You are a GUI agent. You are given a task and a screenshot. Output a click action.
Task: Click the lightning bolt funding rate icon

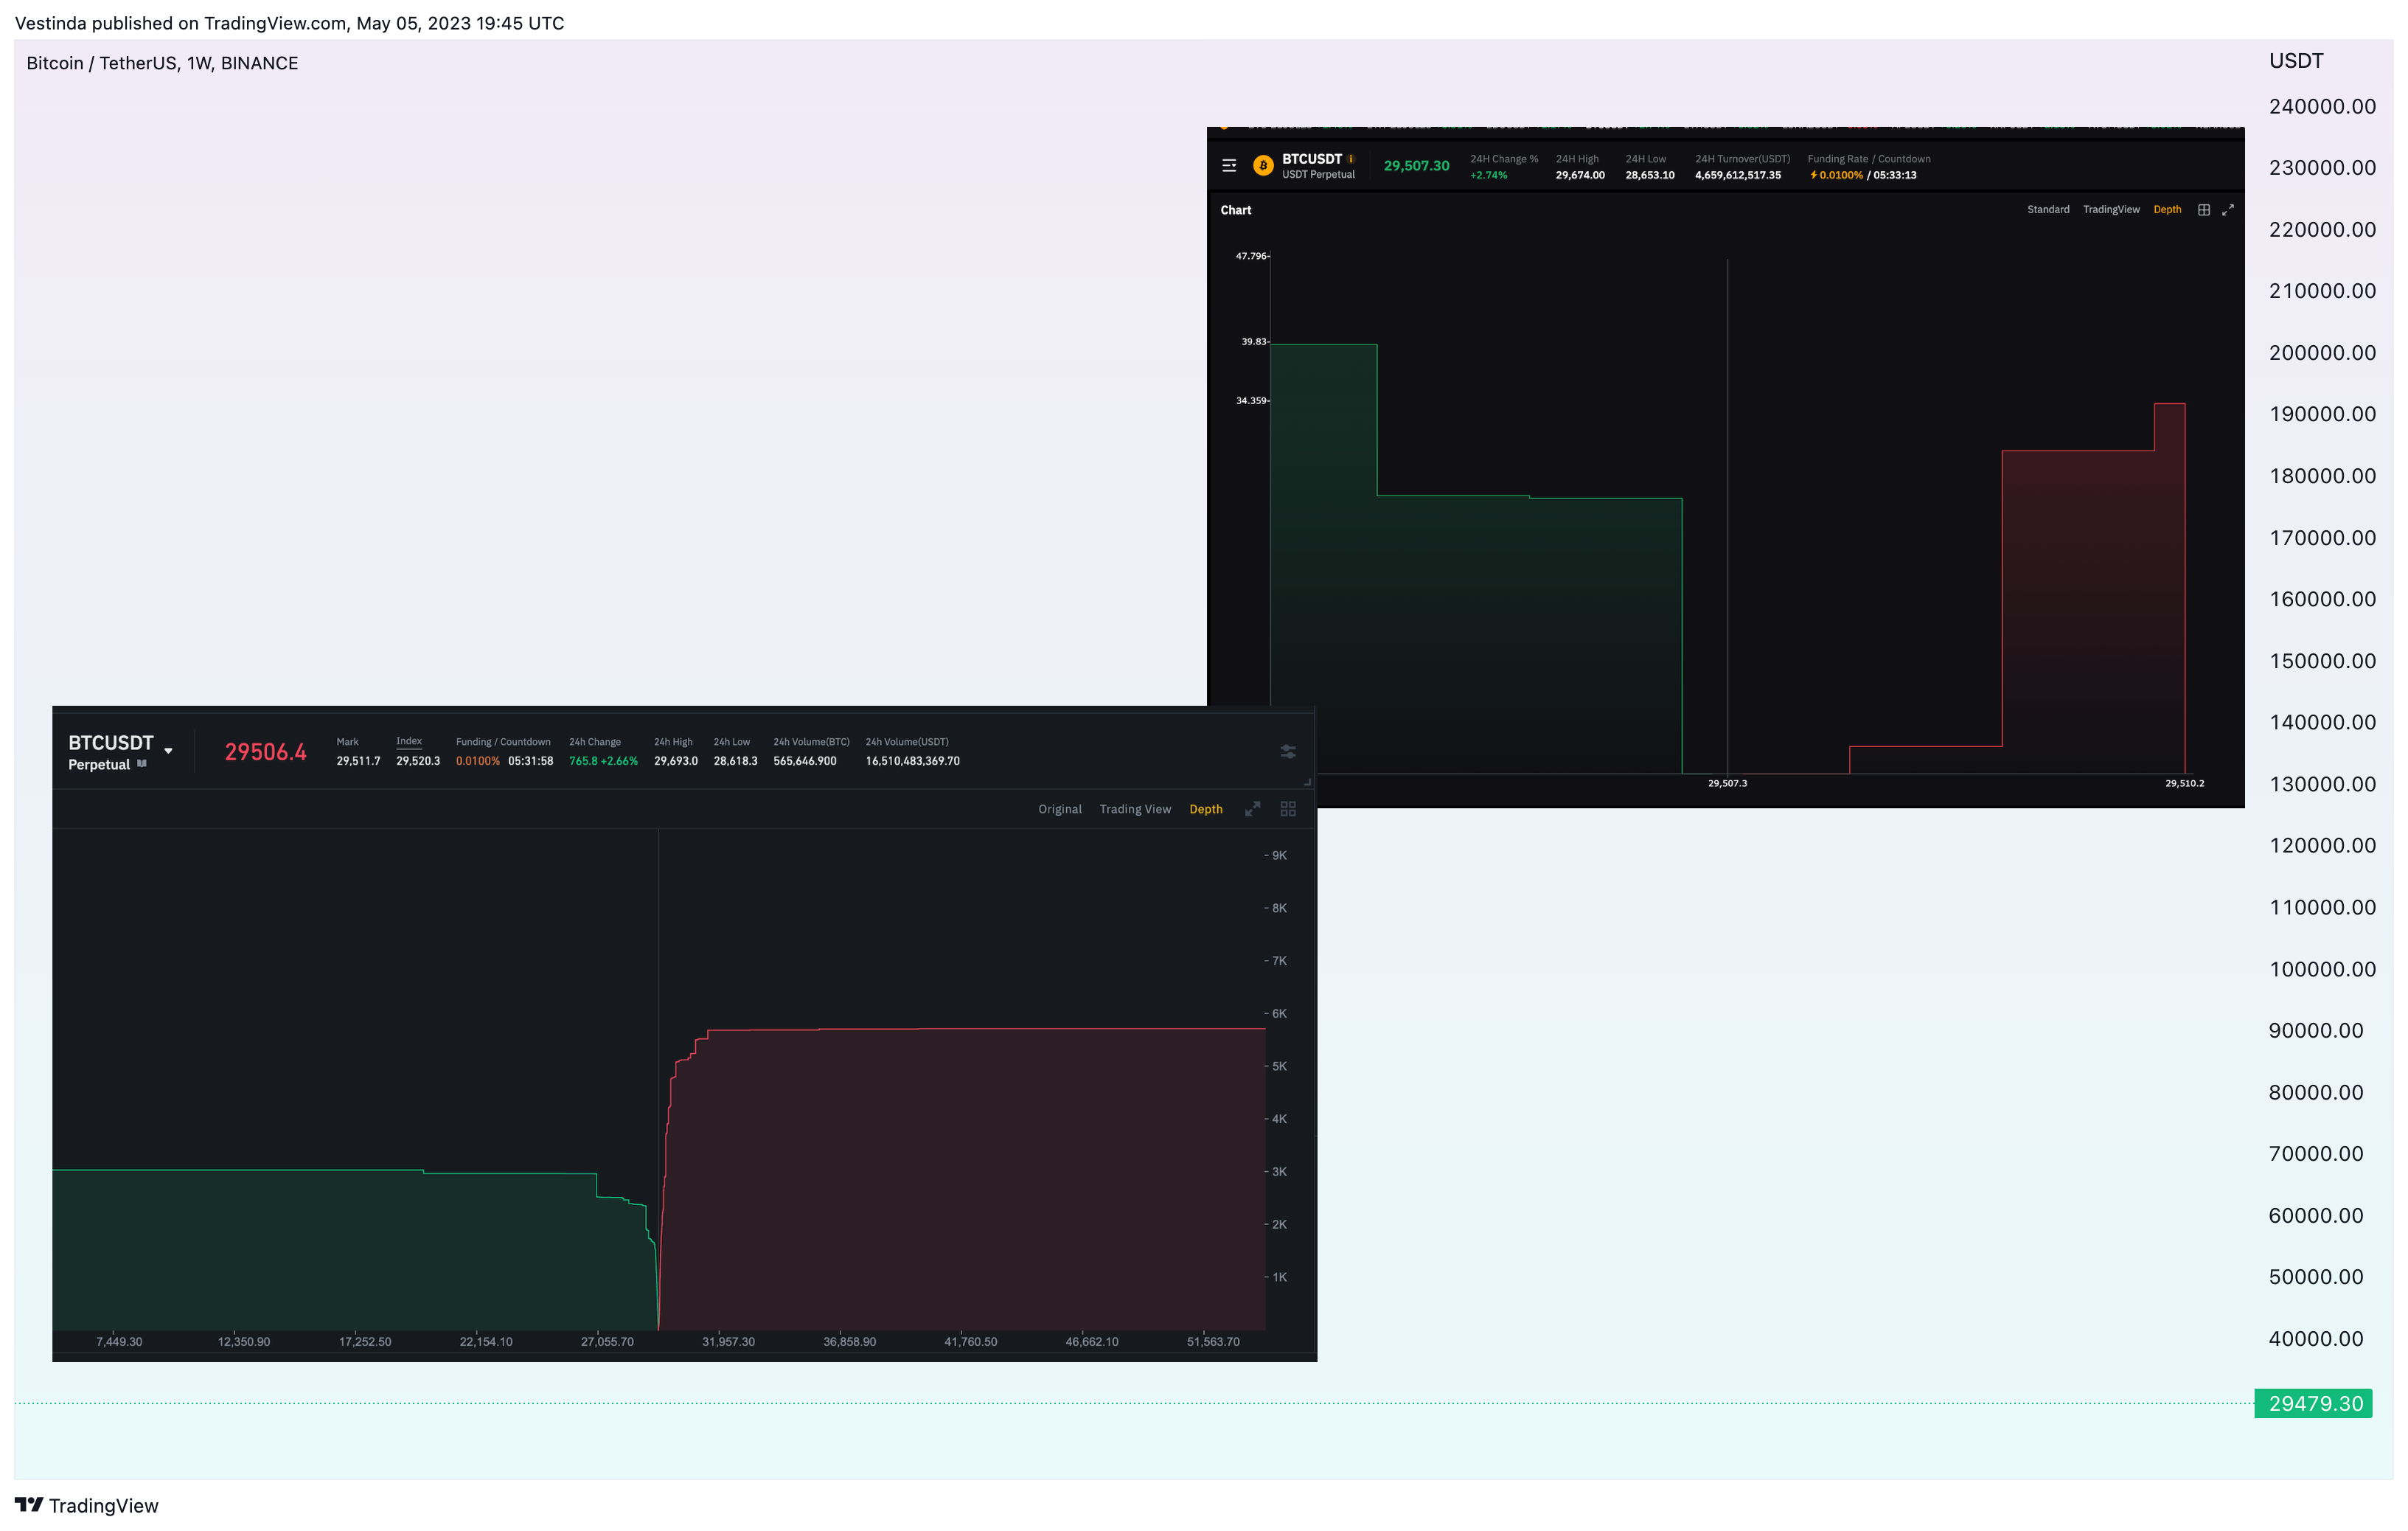coord(1813,175)
